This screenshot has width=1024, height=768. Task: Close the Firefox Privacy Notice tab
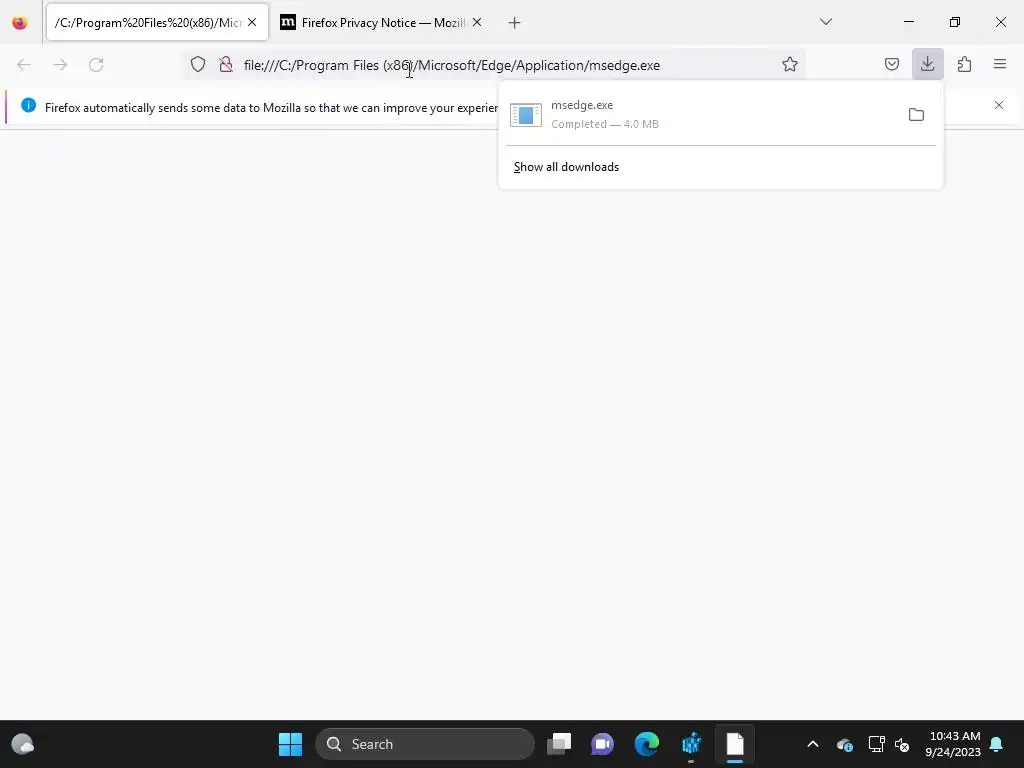tap(477, 22)
